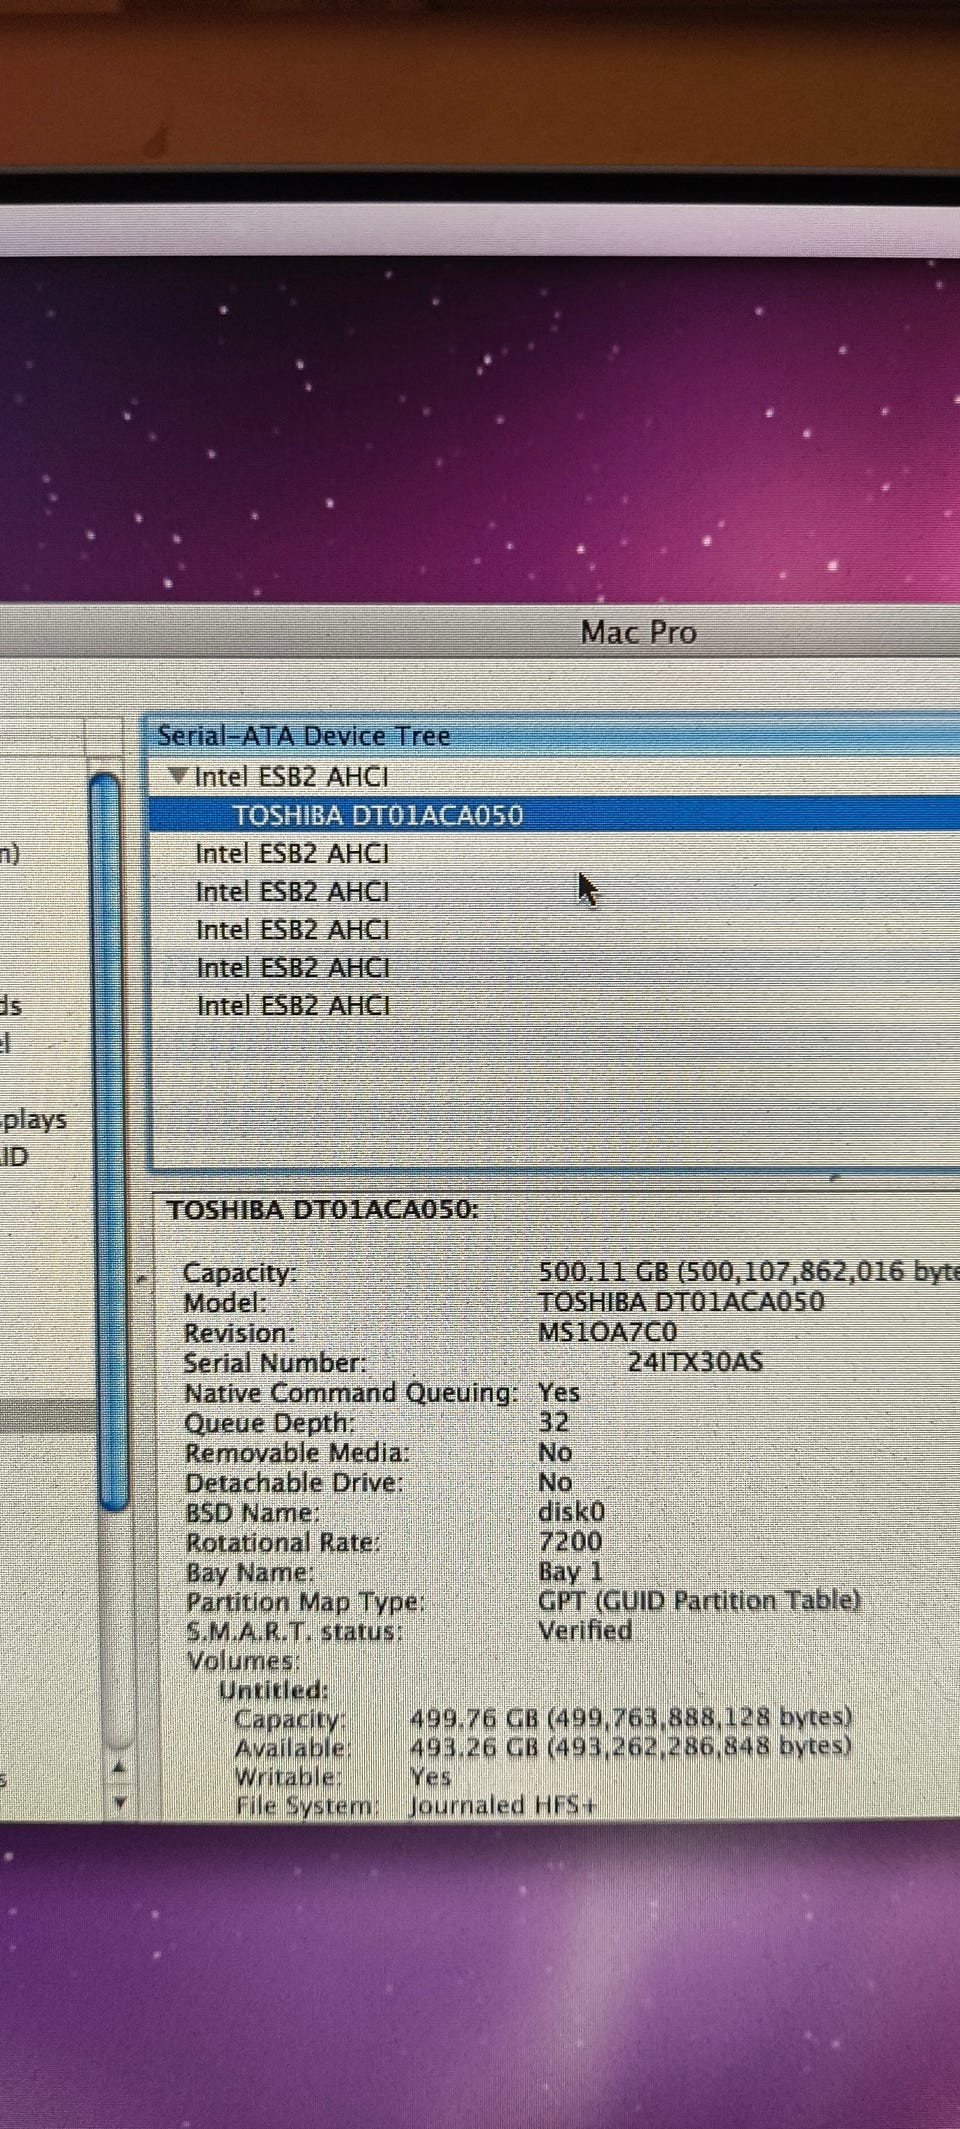960x2129 pixels.
Task: Click the TOSHIBA DT01ACA050: details heading
Action: click(323, 1209)
